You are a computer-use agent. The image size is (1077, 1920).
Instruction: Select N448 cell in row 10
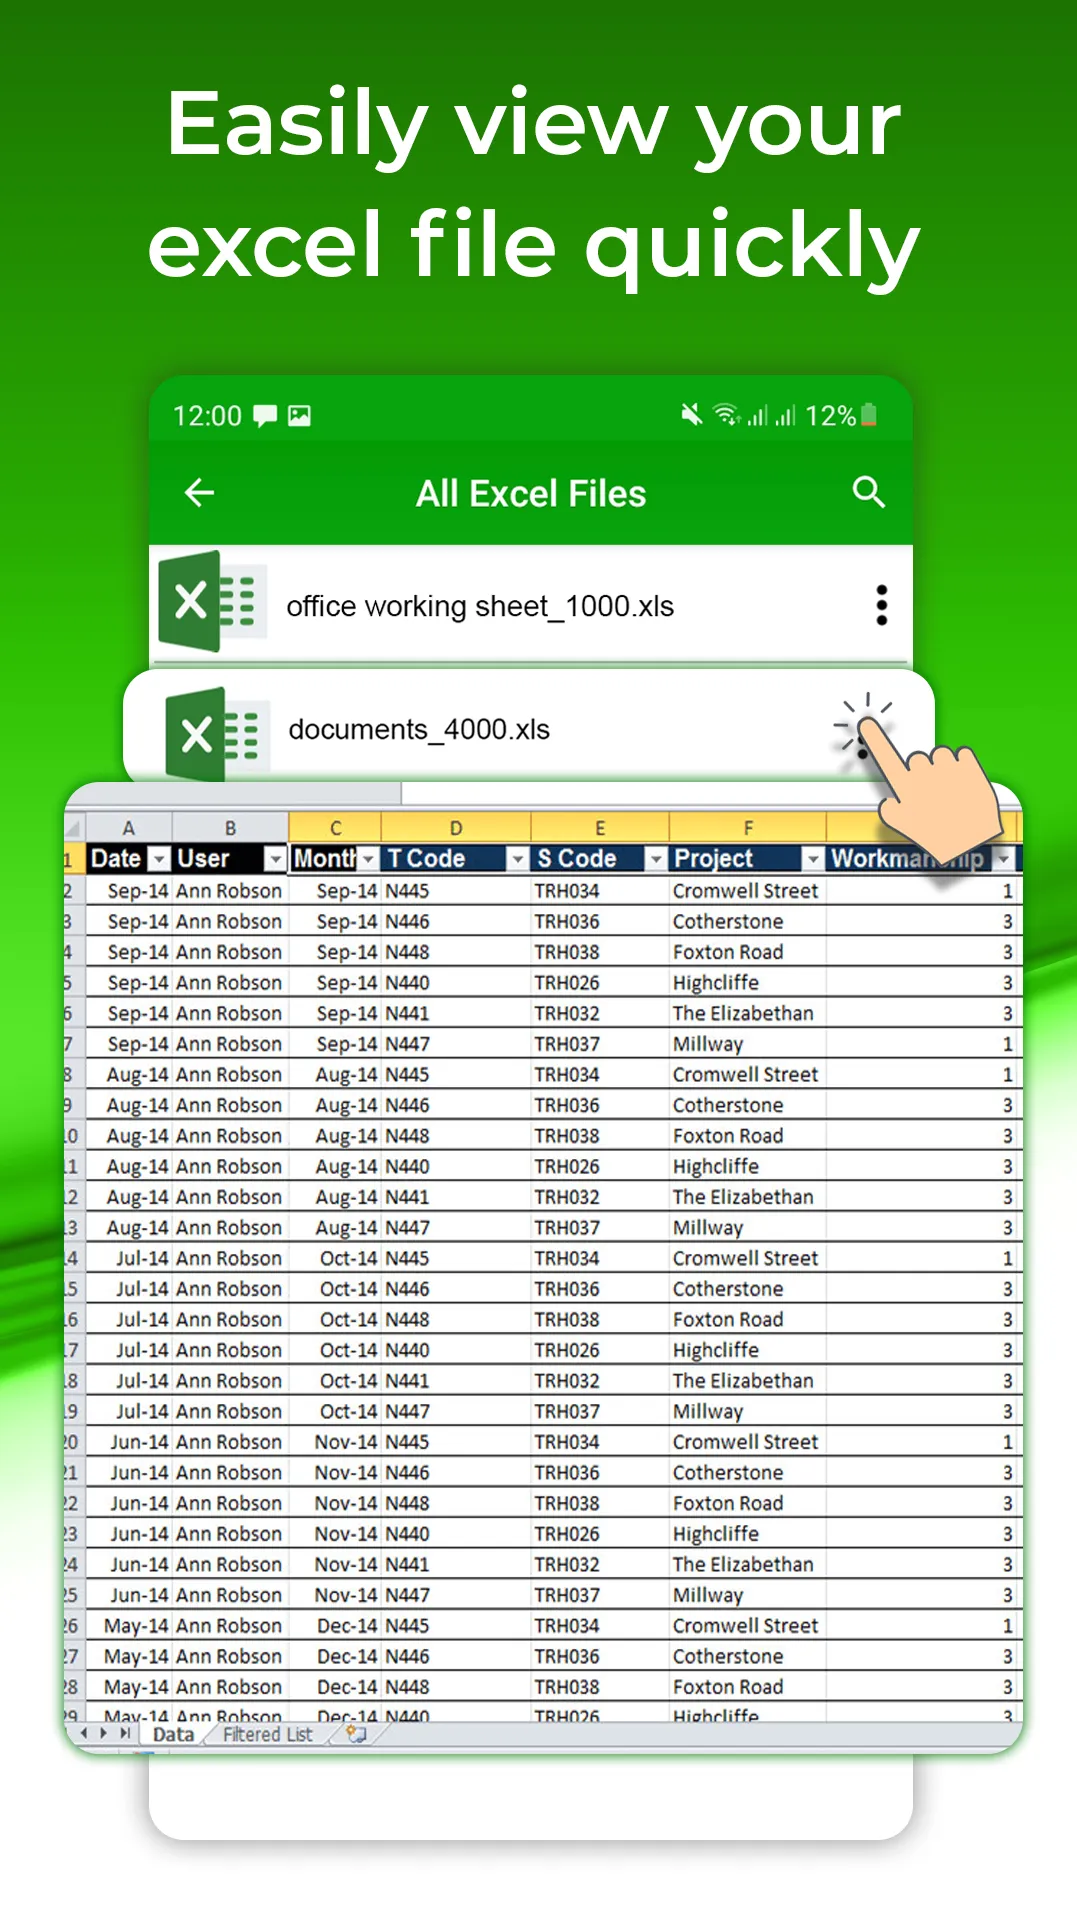click(456, 1136)
